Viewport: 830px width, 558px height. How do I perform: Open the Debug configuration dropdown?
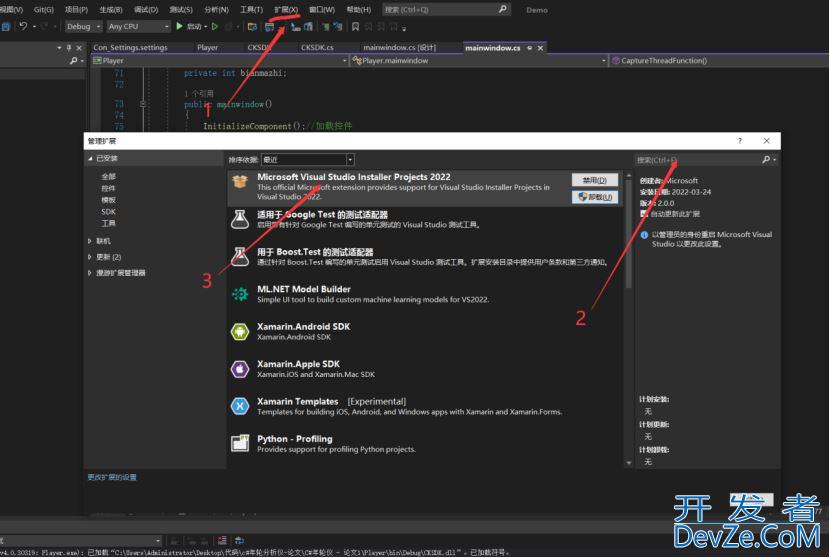point(83,26)
